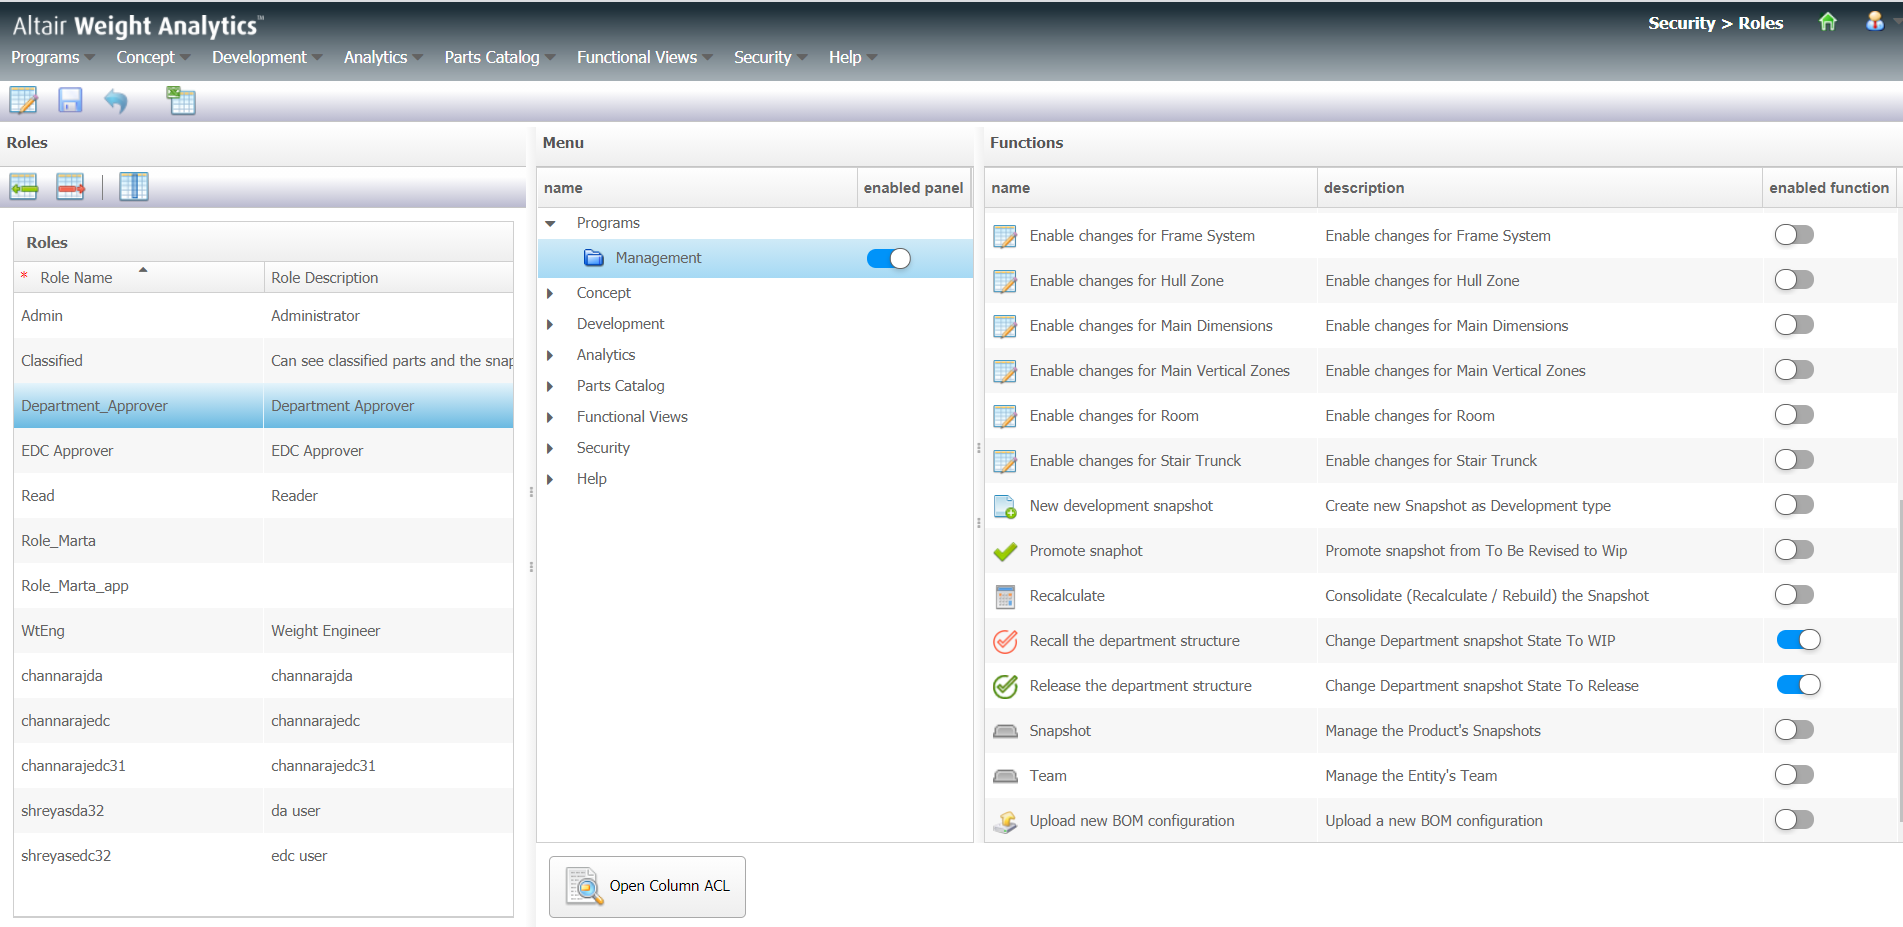Screen dimensions: 1903x927
Task: Click the green add row icon
Action: click(24, 187)
